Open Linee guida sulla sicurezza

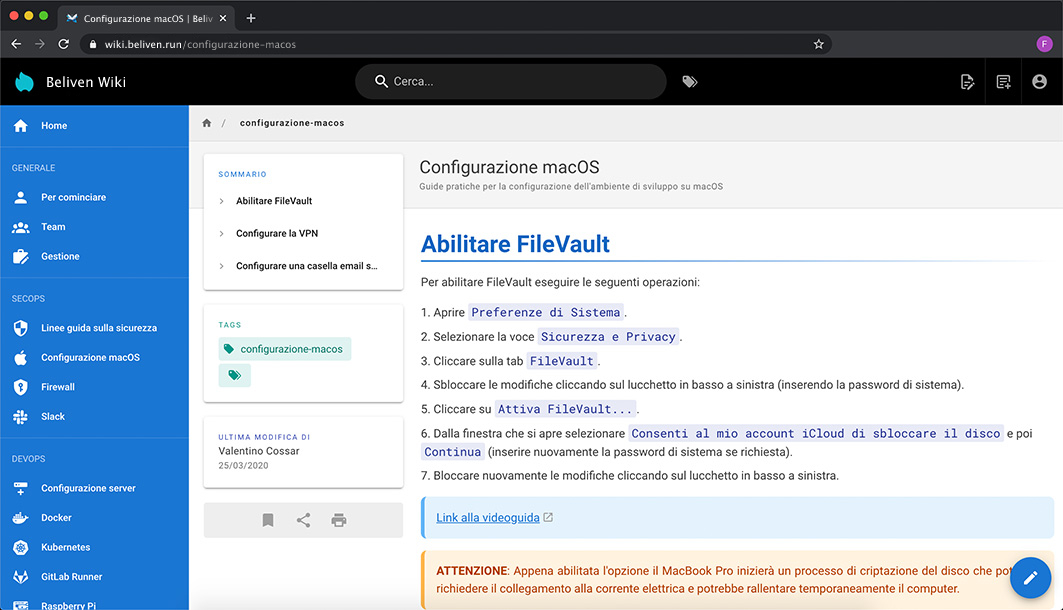click(x=94, y=328)
